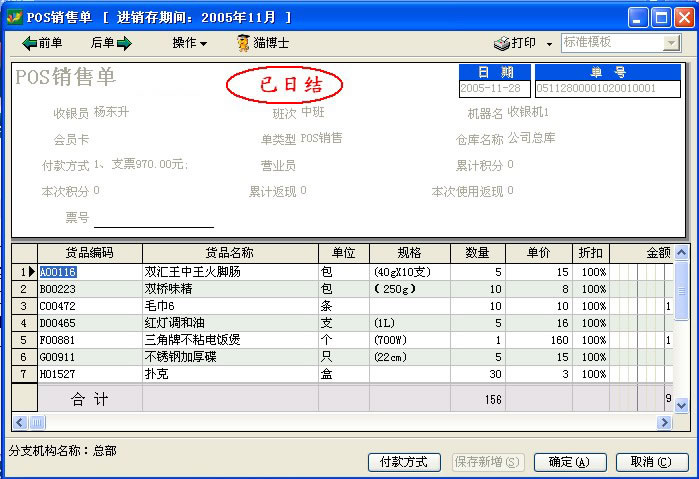Expand the print options arrow next to 打印

click(549, 44)
